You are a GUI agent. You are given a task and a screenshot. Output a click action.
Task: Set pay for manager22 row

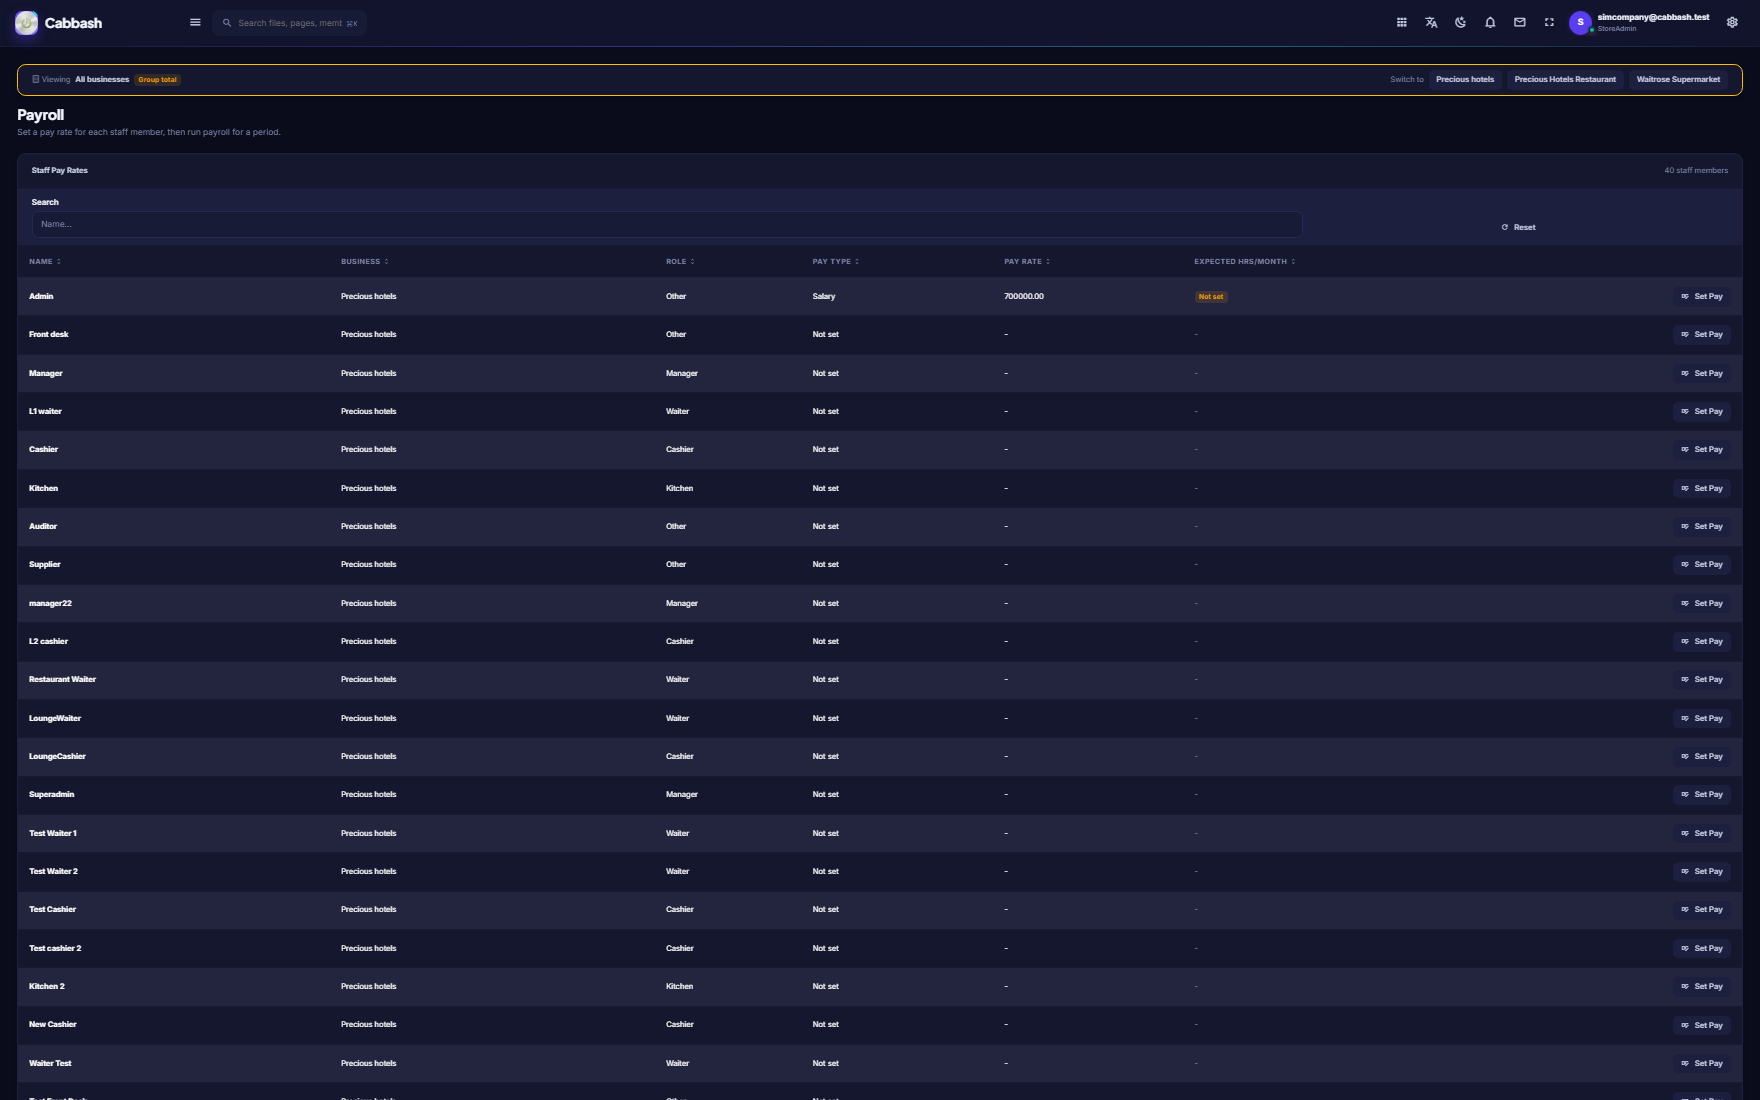coord(1701,604)
